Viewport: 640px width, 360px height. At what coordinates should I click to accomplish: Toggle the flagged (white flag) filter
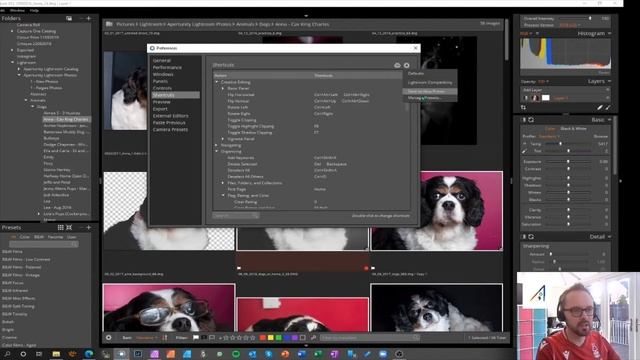click(196, 338)
